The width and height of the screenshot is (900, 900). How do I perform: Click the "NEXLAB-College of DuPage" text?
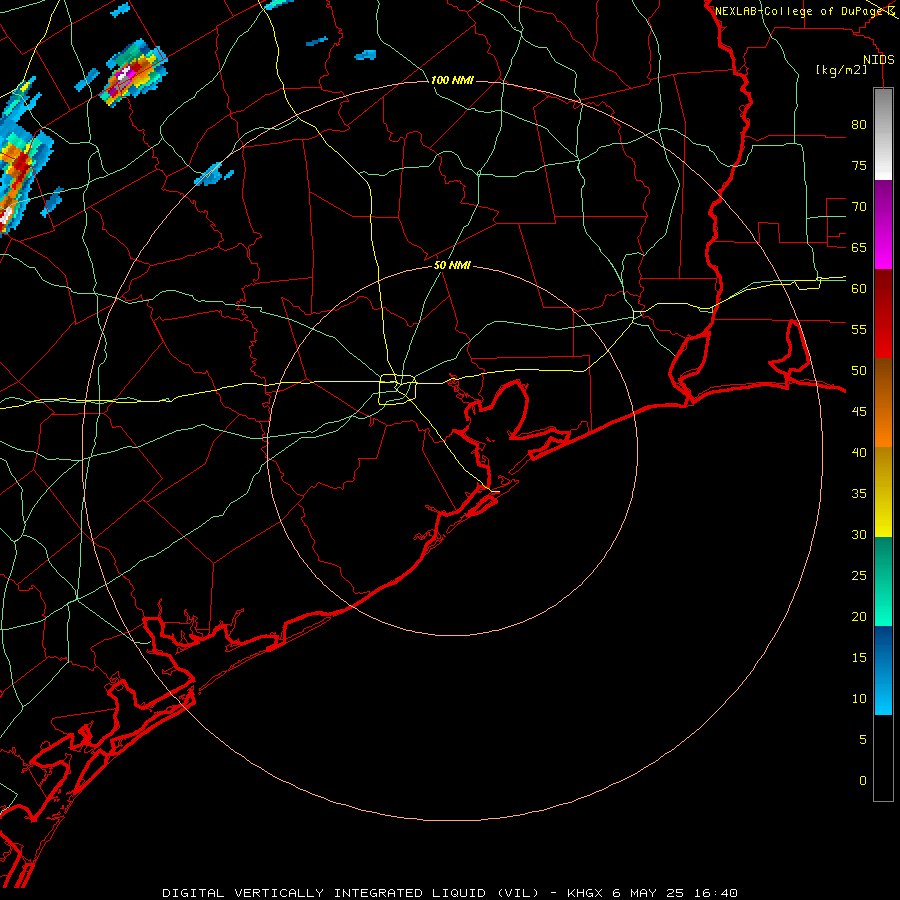coord(800,11)
